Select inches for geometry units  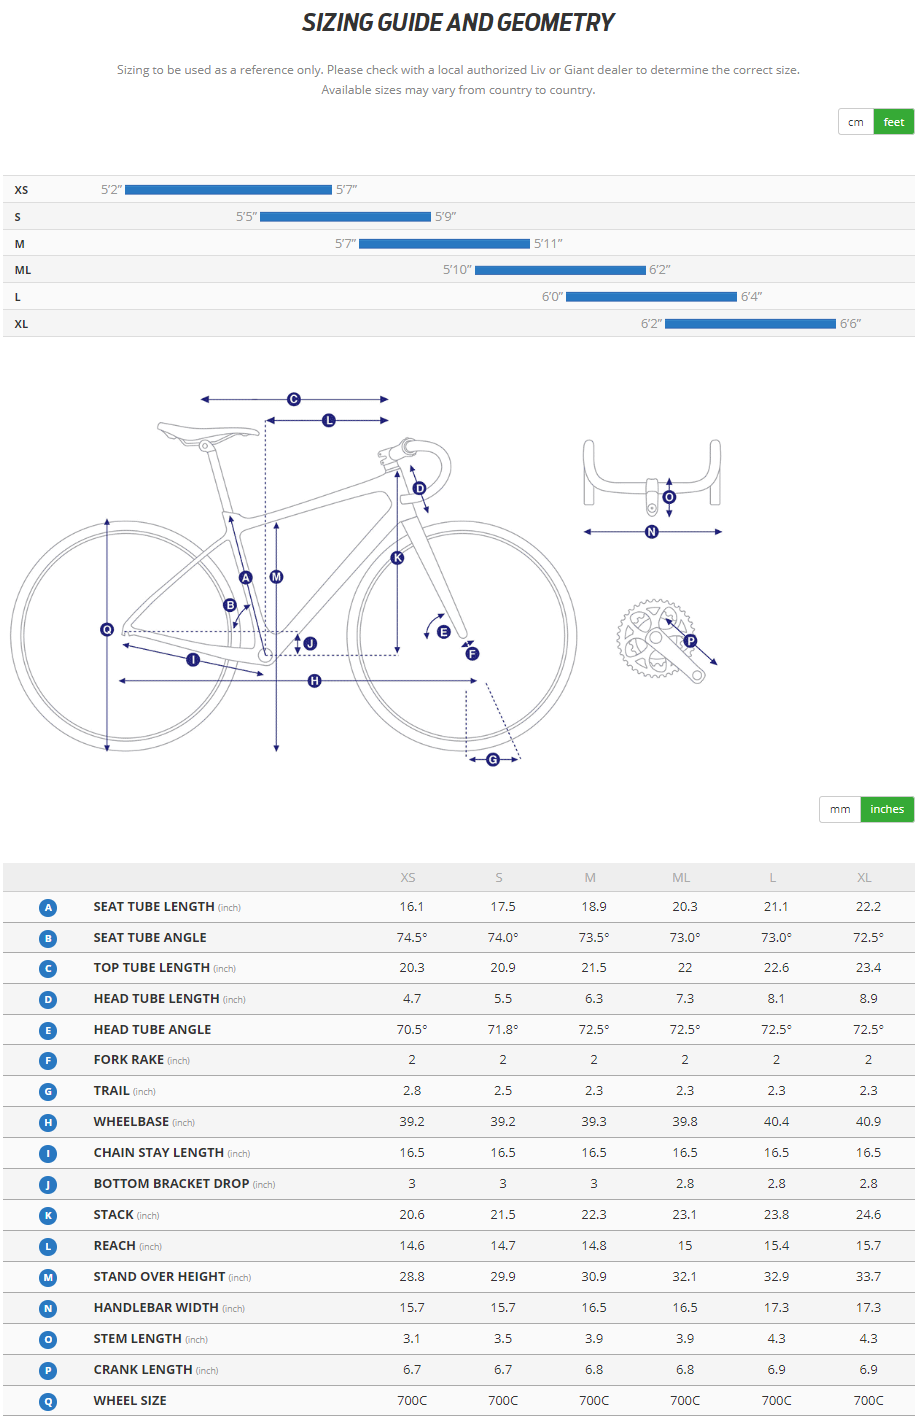click(887, 809)
